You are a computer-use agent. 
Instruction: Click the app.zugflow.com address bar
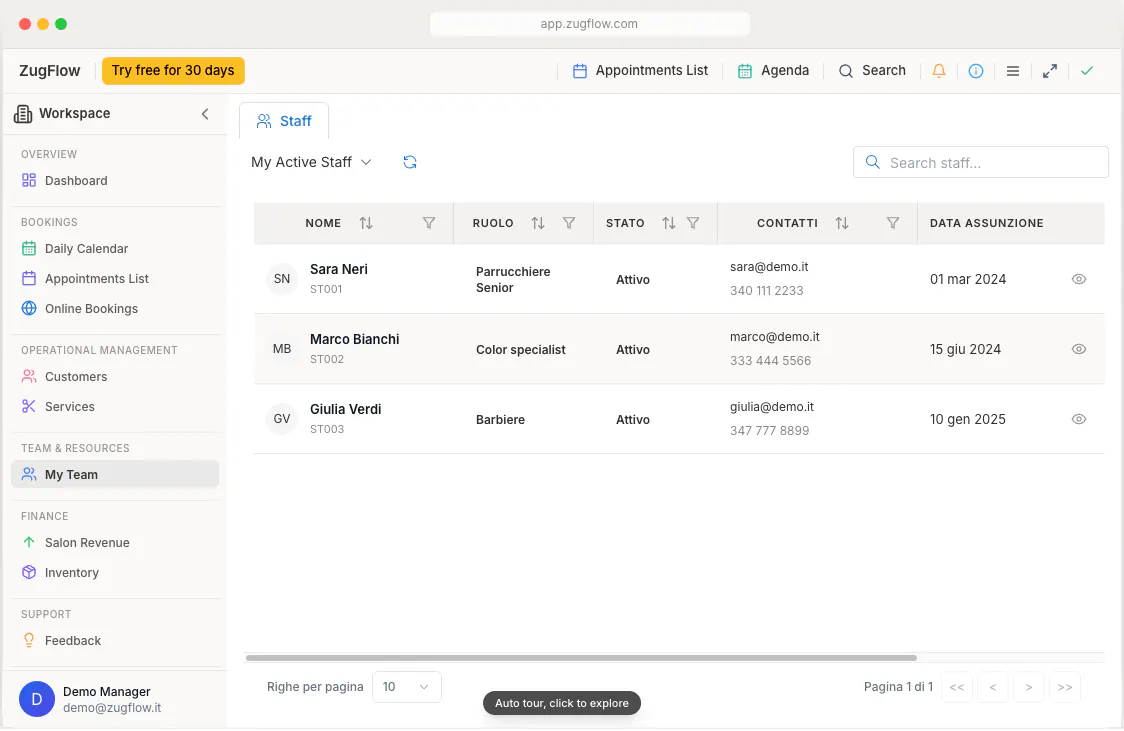coord(589,24)
